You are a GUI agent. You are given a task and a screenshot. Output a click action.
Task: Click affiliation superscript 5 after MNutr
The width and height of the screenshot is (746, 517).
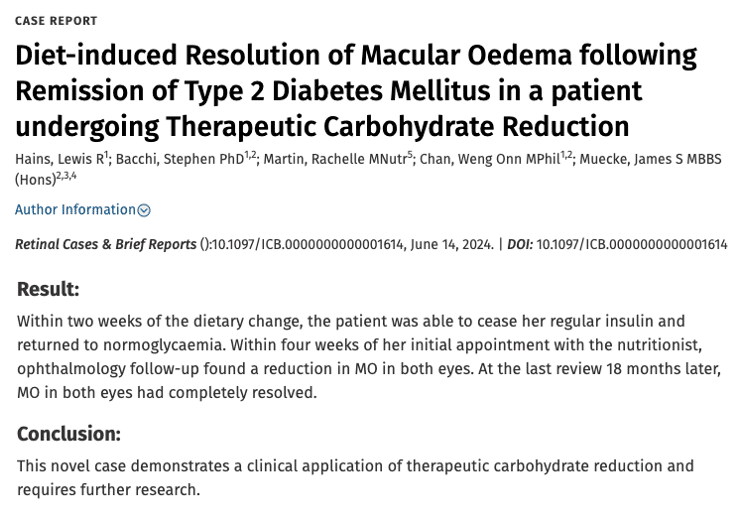[410, 155]
